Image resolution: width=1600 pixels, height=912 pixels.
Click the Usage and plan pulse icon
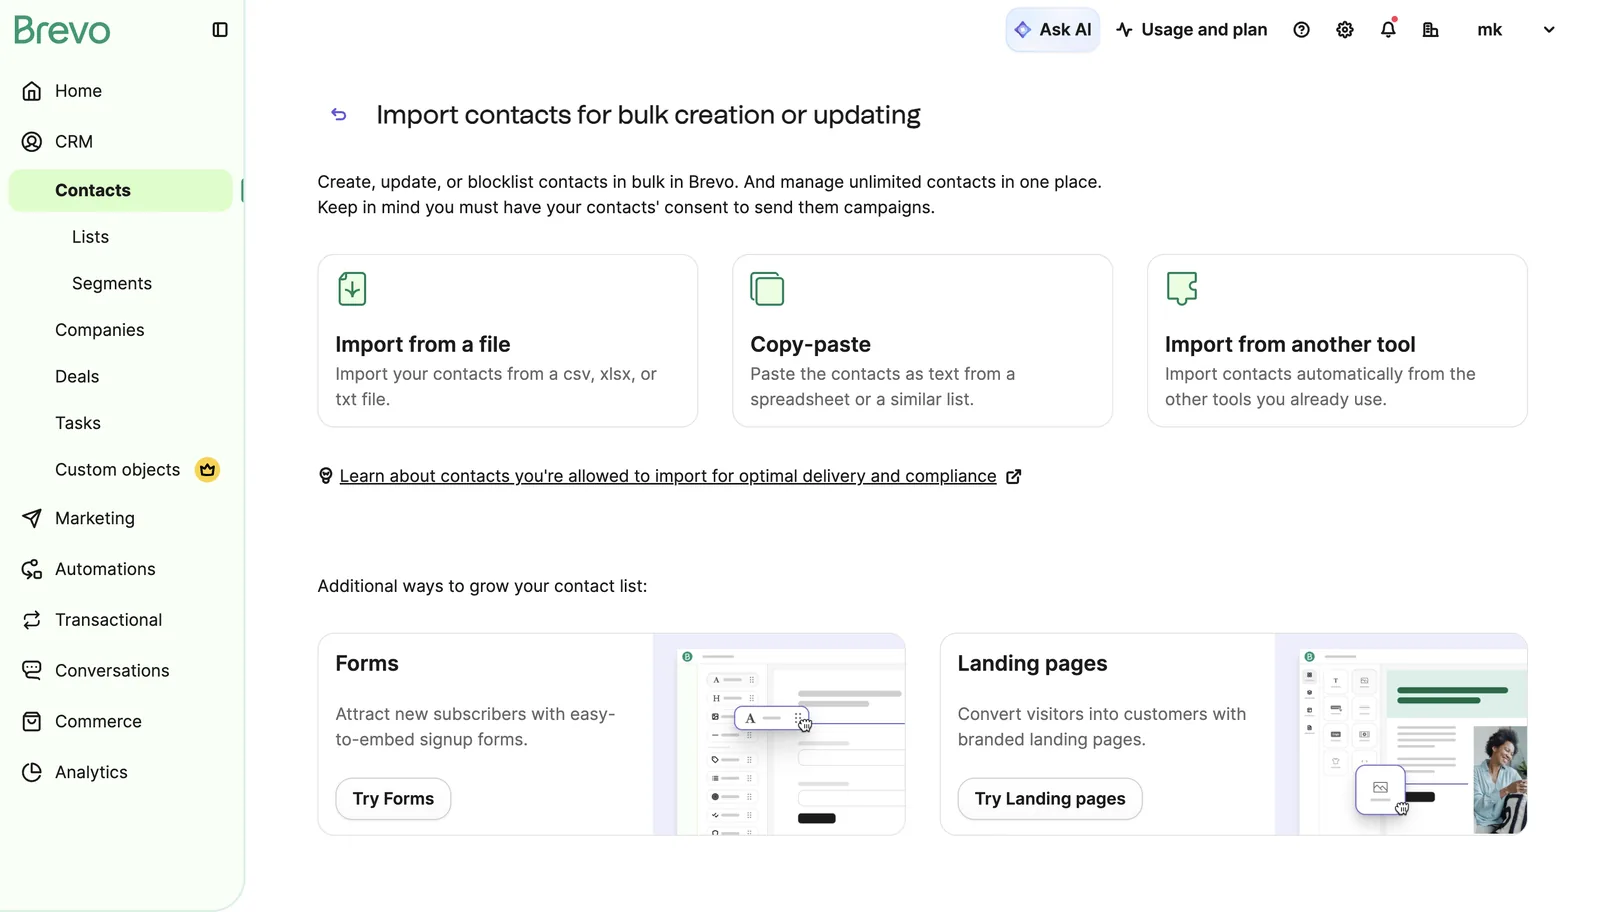click(x=1125, y=30)
